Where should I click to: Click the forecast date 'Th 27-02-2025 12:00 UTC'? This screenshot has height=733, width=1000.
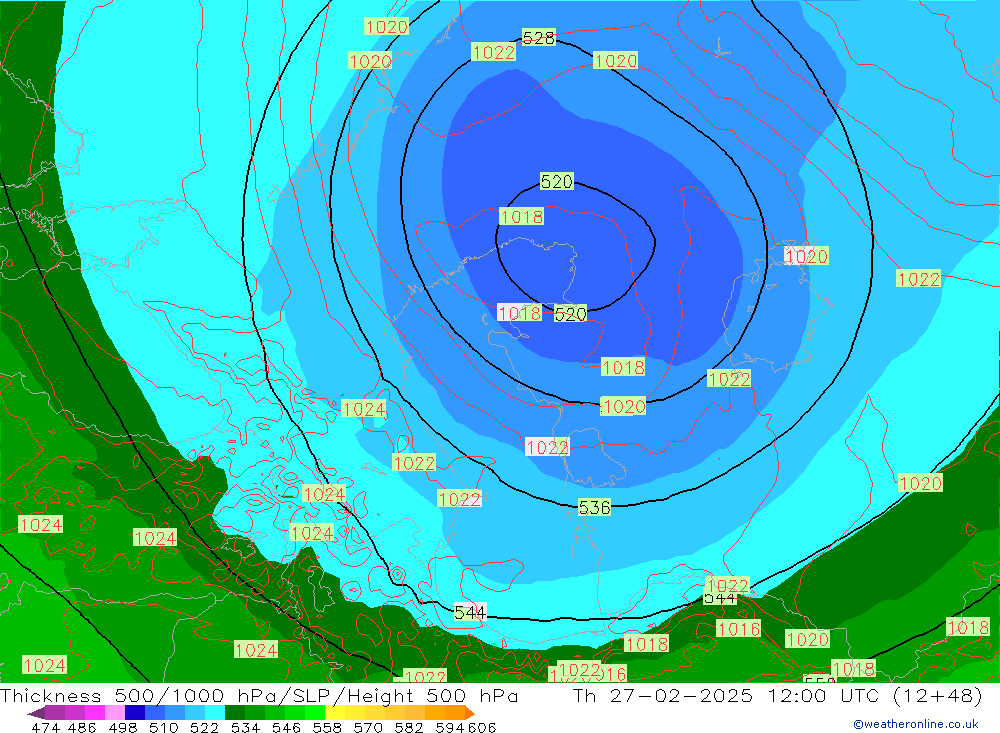(726, 695)
